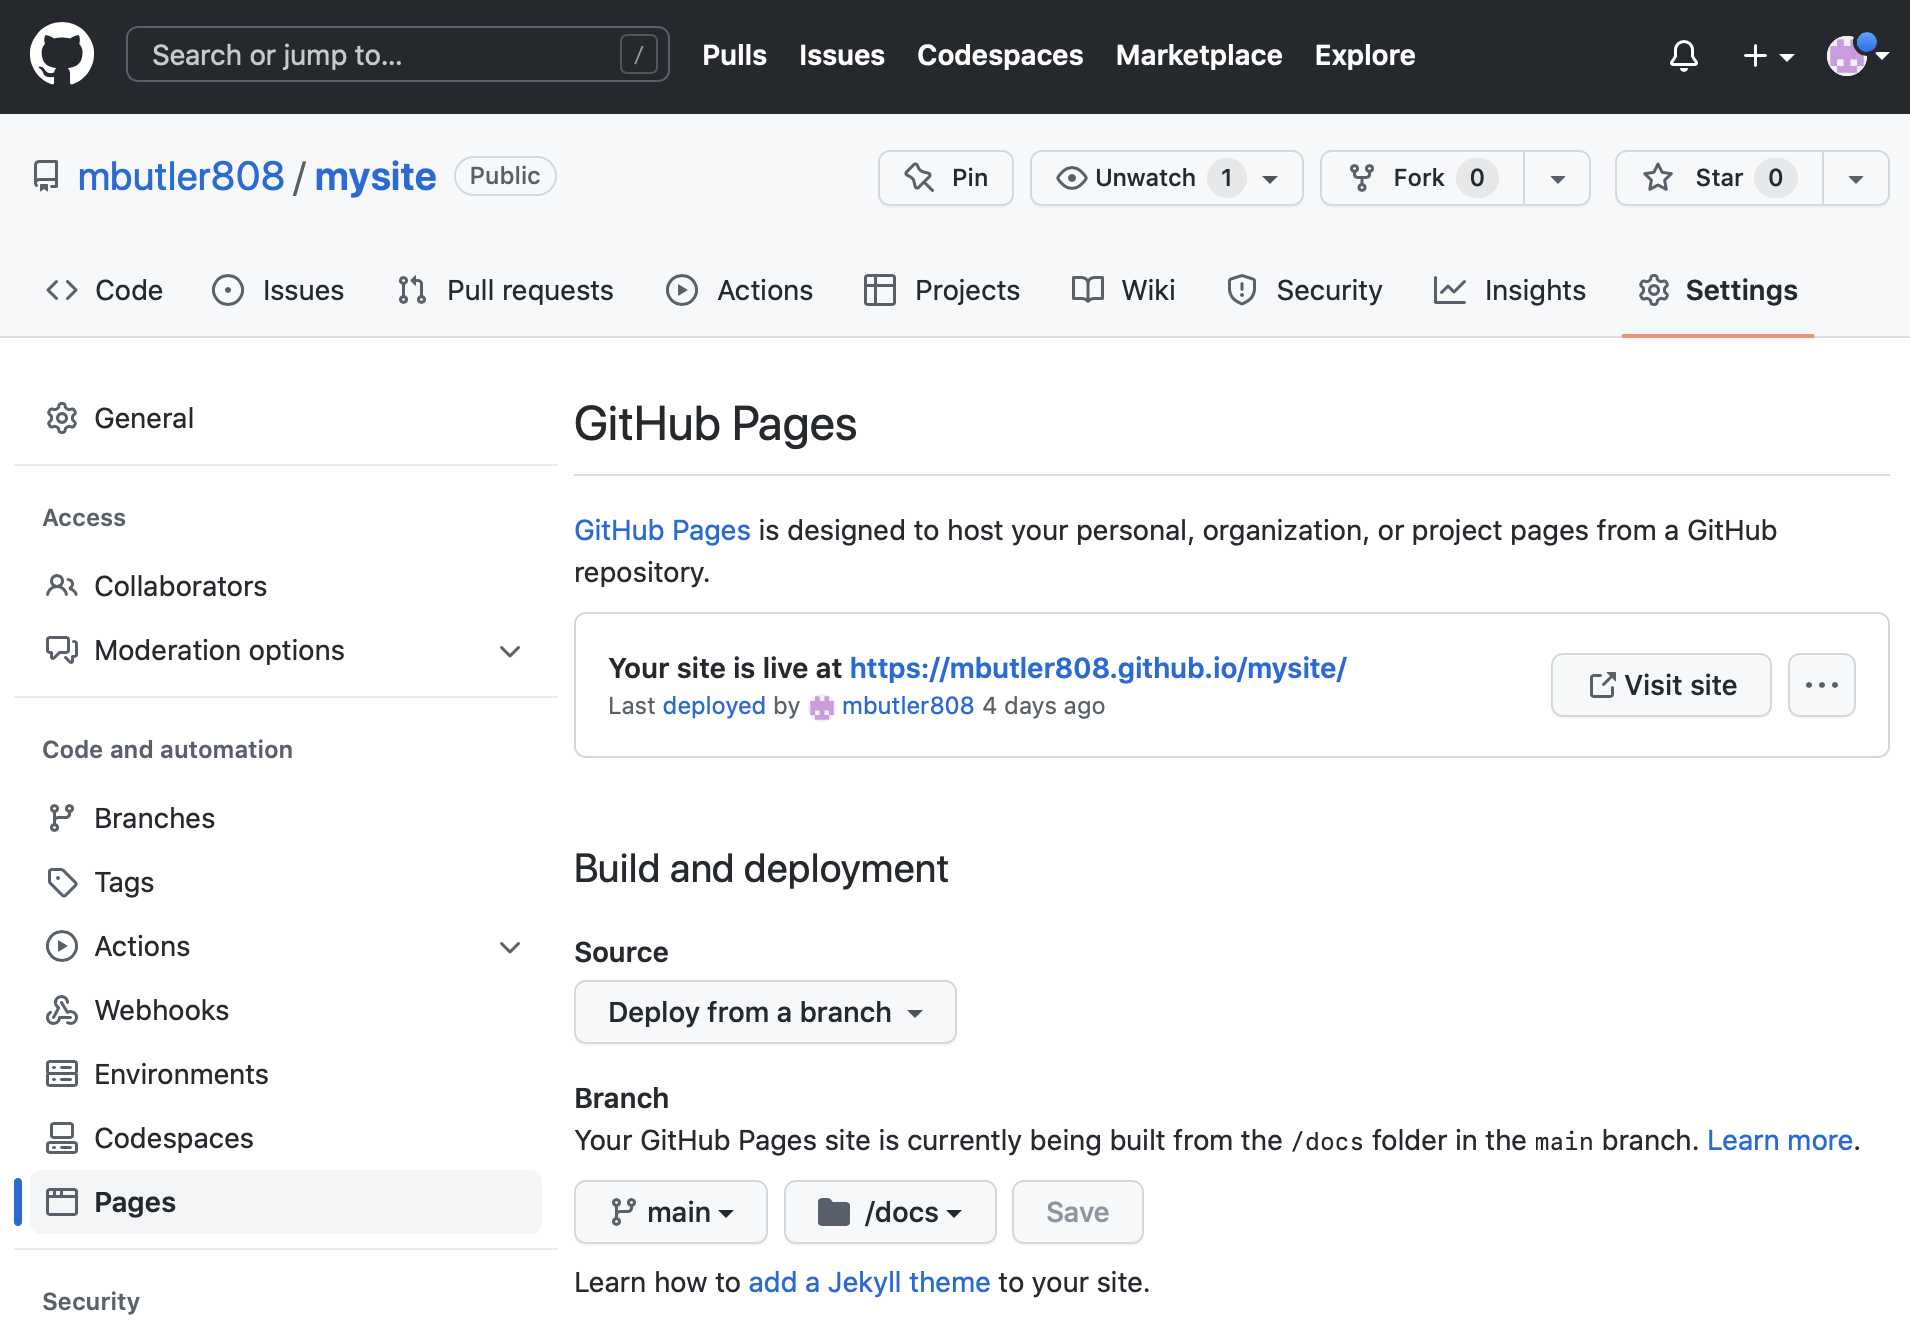Click the Visit site button

[x=1661, y=685]
